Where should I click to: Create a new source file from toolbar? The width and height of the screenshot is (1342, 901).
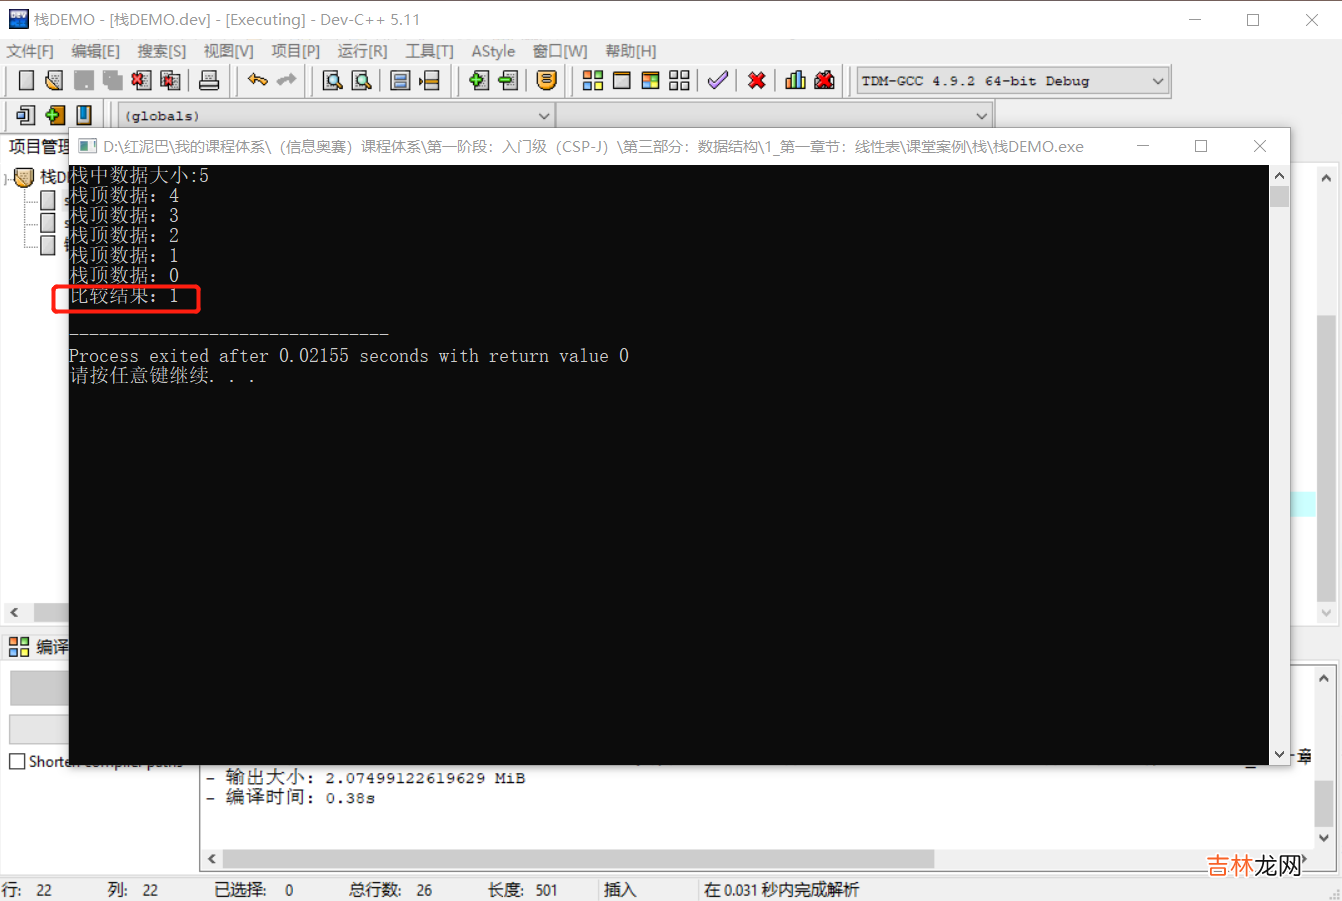pos(26,81)
